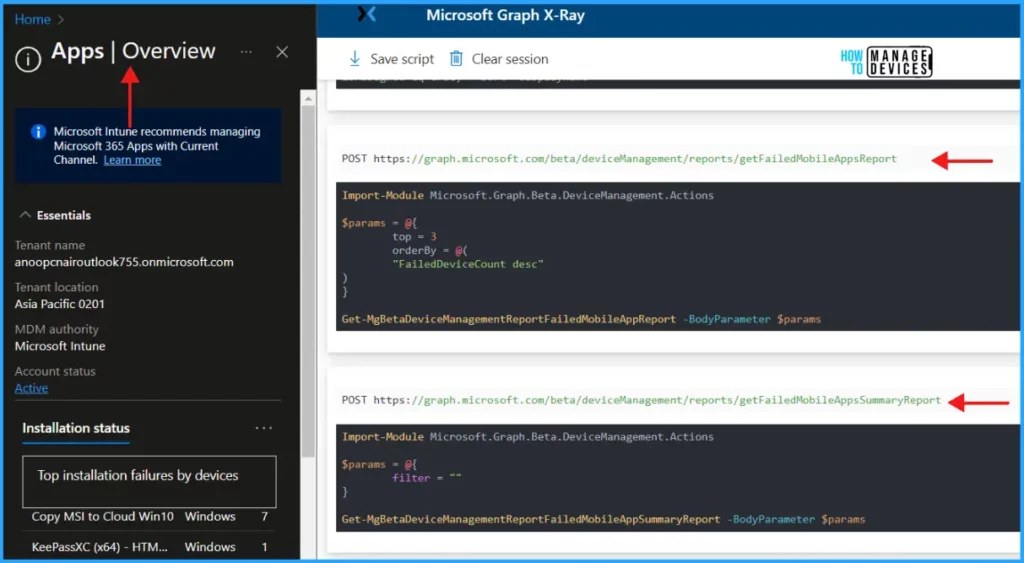The width and height of the screenshot is (1024, 563).
Task: Switch to the Installation status tab
Action: click(x=76, y=428)
